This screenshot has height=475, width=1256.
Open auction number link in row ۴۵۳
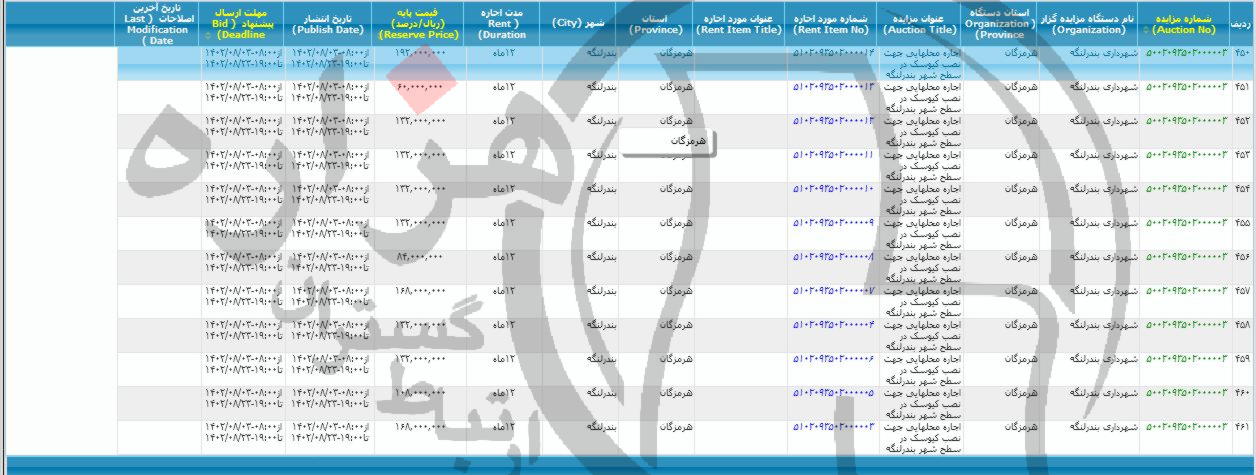(1186, 156)
